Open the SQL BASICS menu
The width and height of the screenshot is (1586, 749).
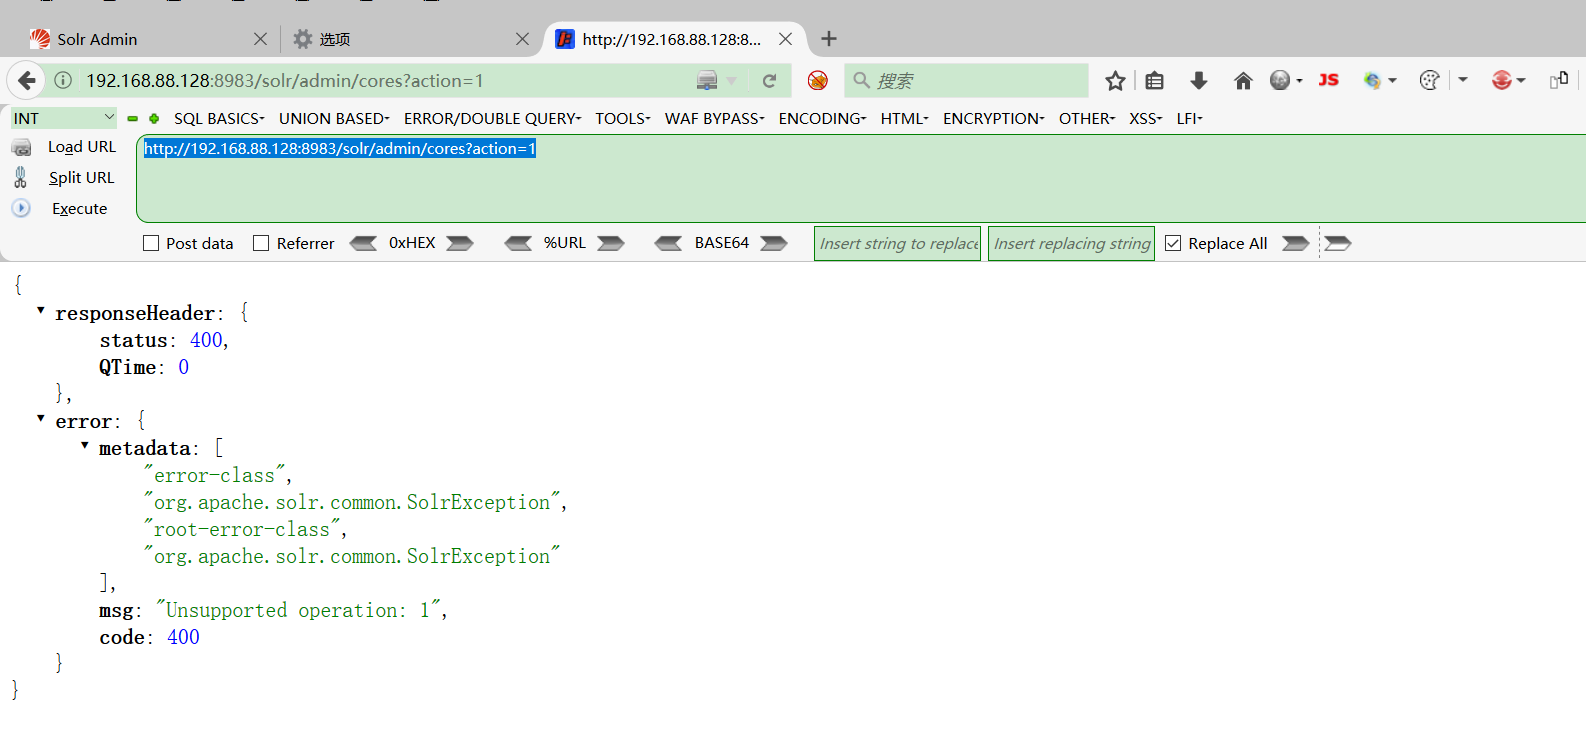[219, 118]
